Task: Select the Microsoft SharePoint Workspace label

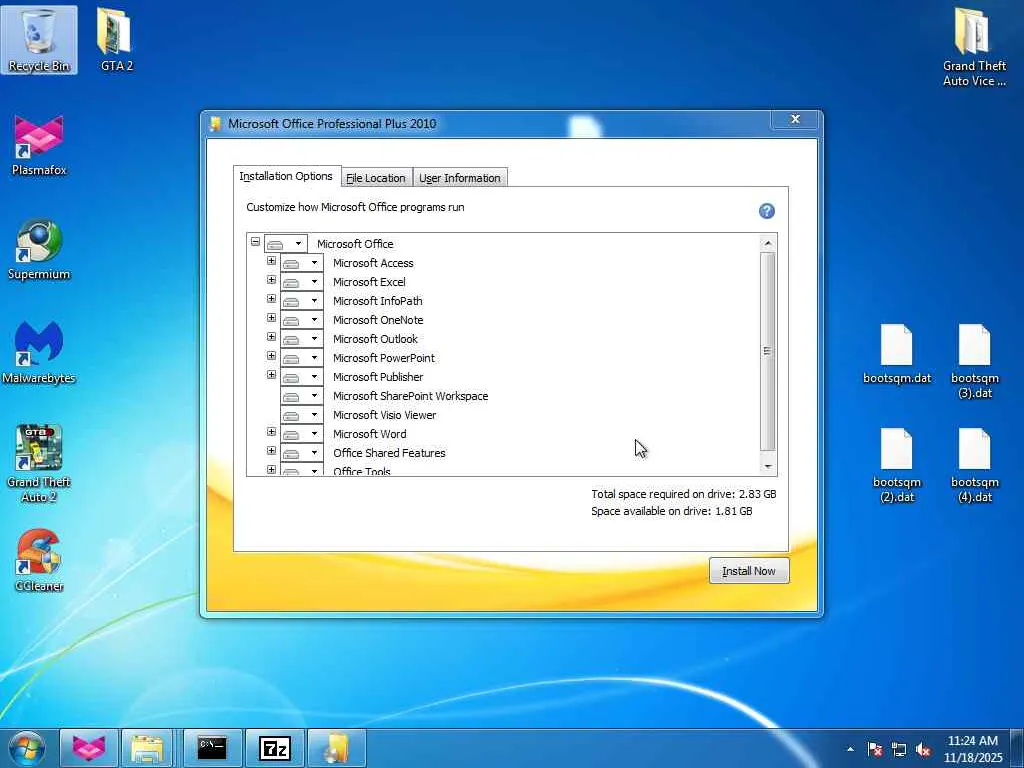Action: point(410,396)
